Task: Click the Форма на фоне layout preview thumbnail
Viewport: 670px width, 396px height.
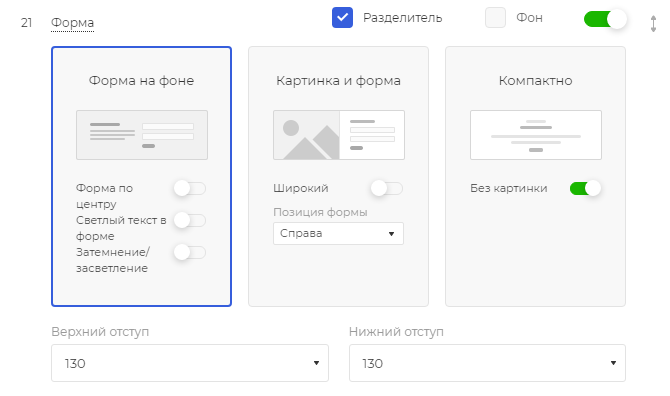Action: pyautogui.click(x=142, y=135)
